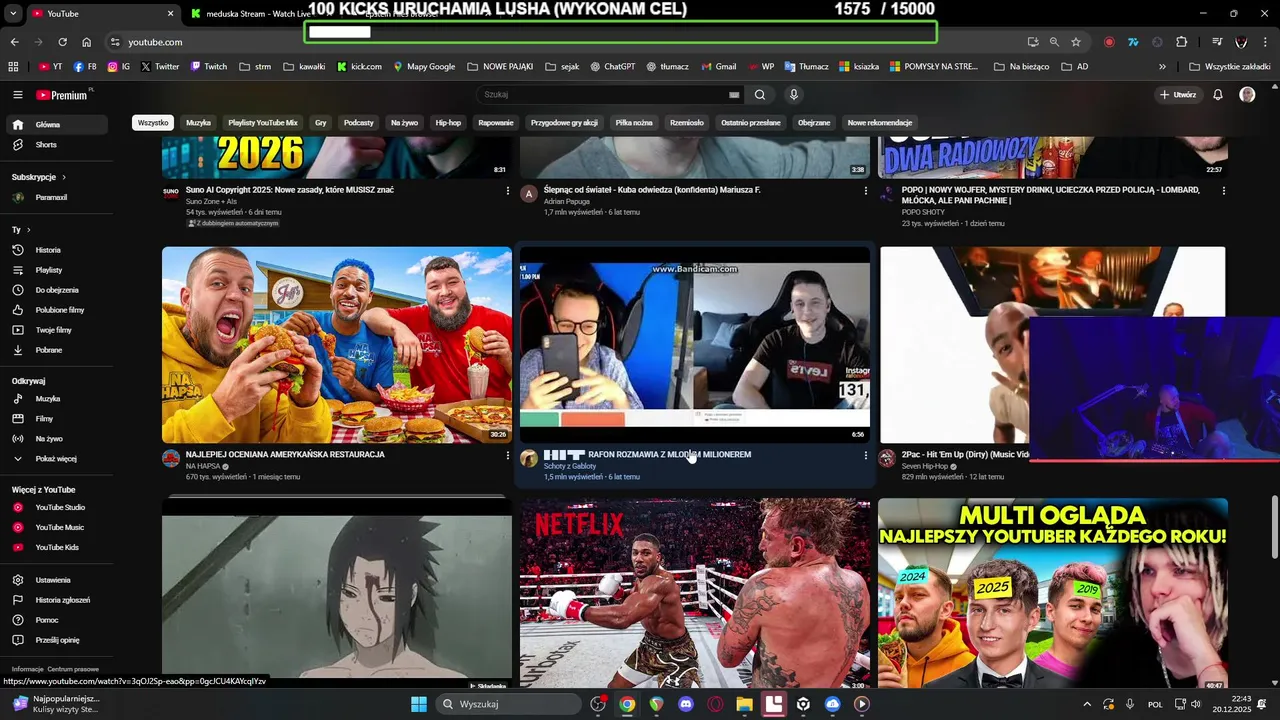Open Chrome tab search dropdown
Image resolution: width=1280 pixels, height=720 pixels.
coord(13,14)
